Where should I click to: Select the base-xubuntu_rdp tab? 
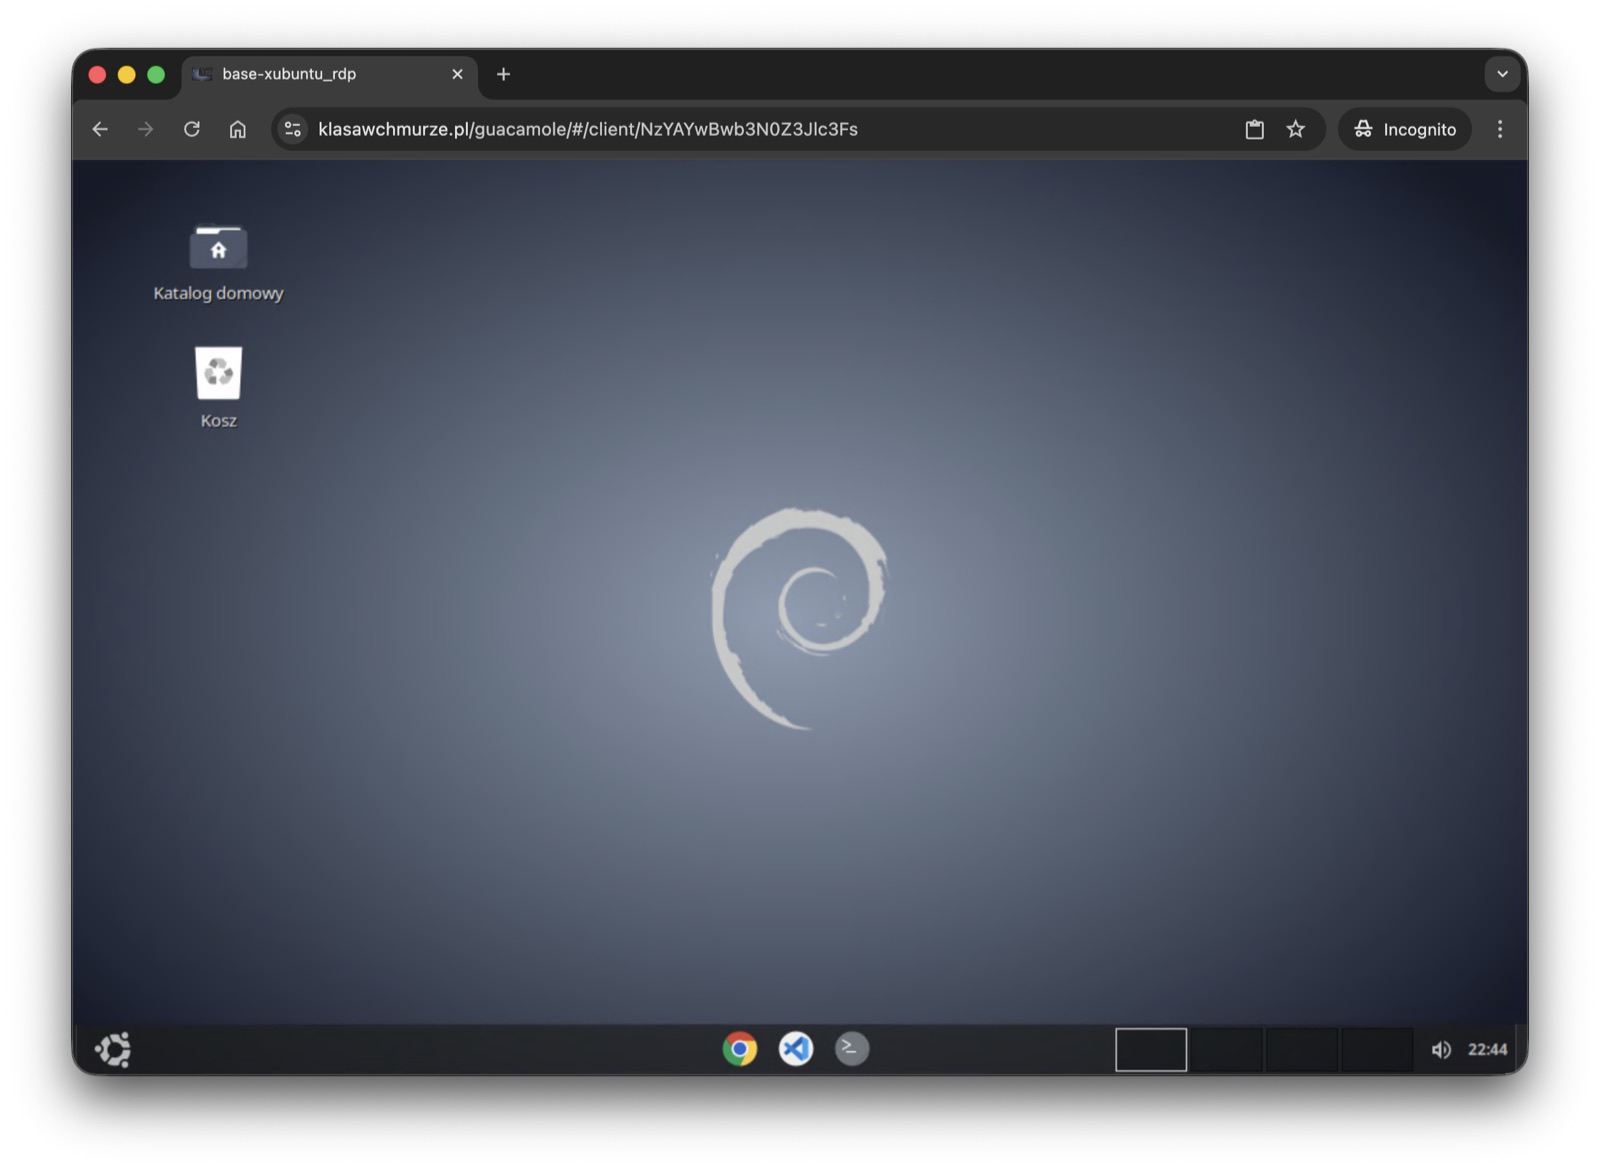point(329,74)
